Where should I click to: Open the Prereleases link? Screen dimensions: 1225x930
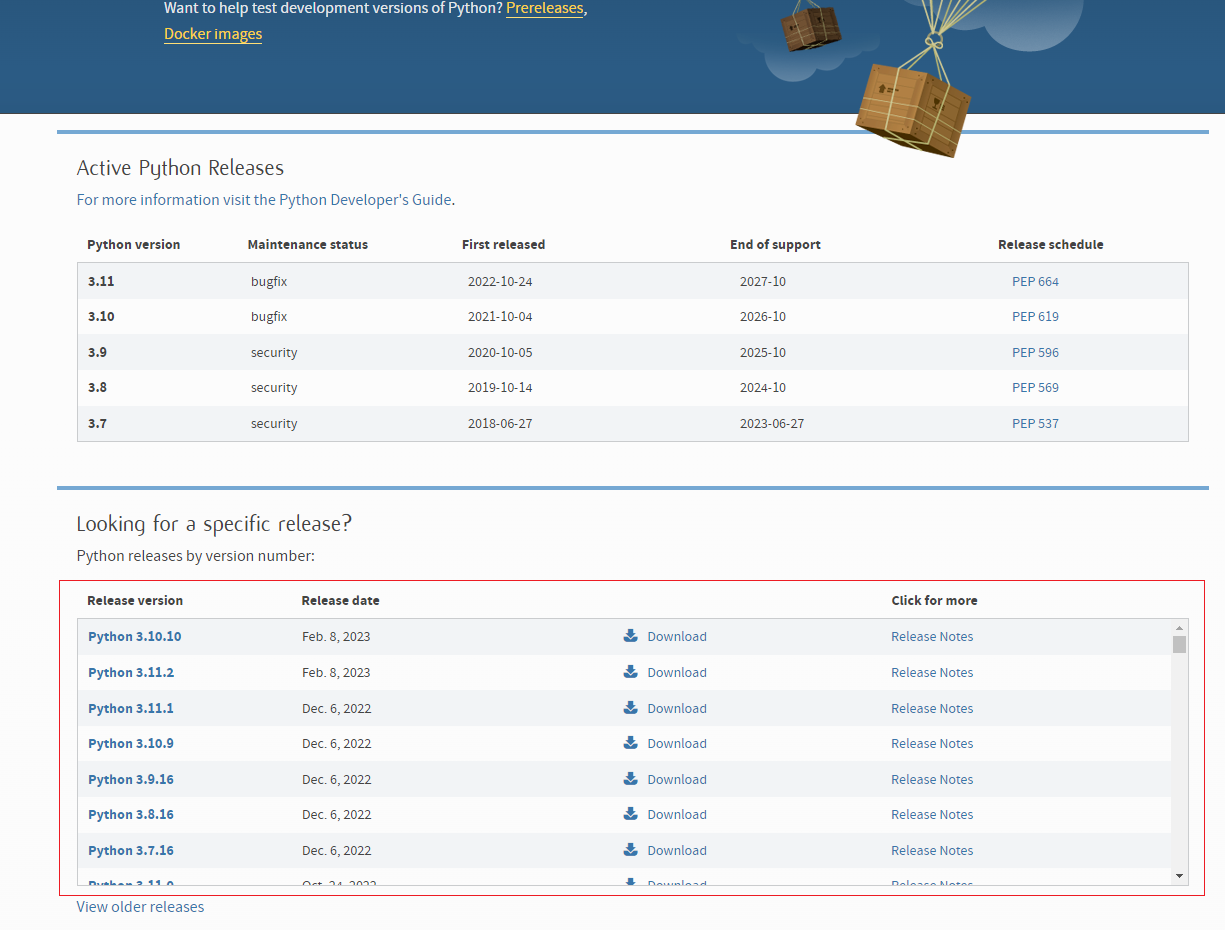pos(544,8)
